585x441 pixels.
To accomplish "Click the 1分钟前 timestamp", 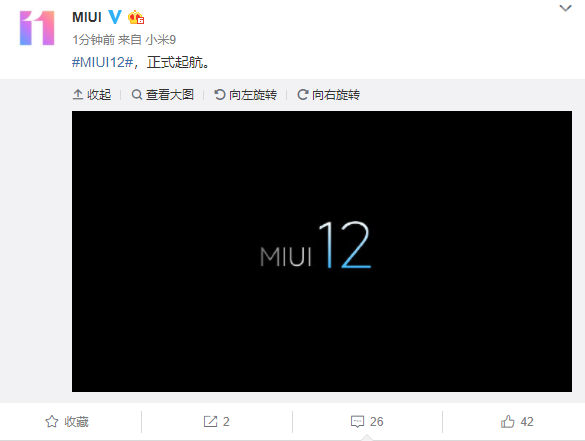I will (93, 40).
